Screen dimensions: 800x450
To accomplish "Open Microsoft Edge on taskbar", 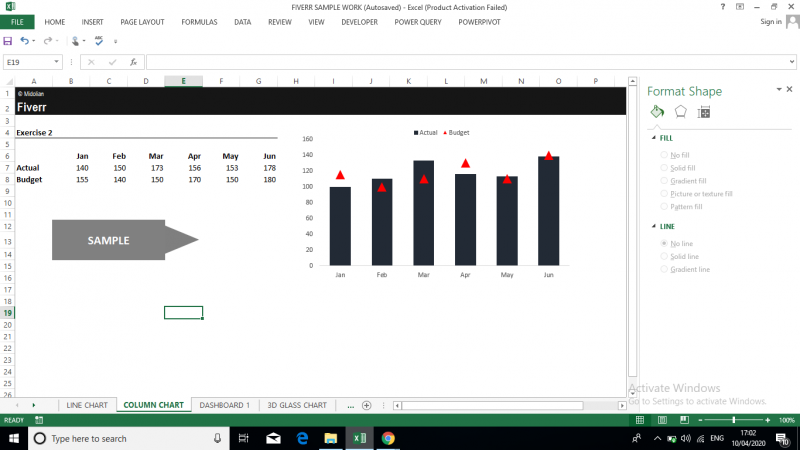I will pos(303,438).
